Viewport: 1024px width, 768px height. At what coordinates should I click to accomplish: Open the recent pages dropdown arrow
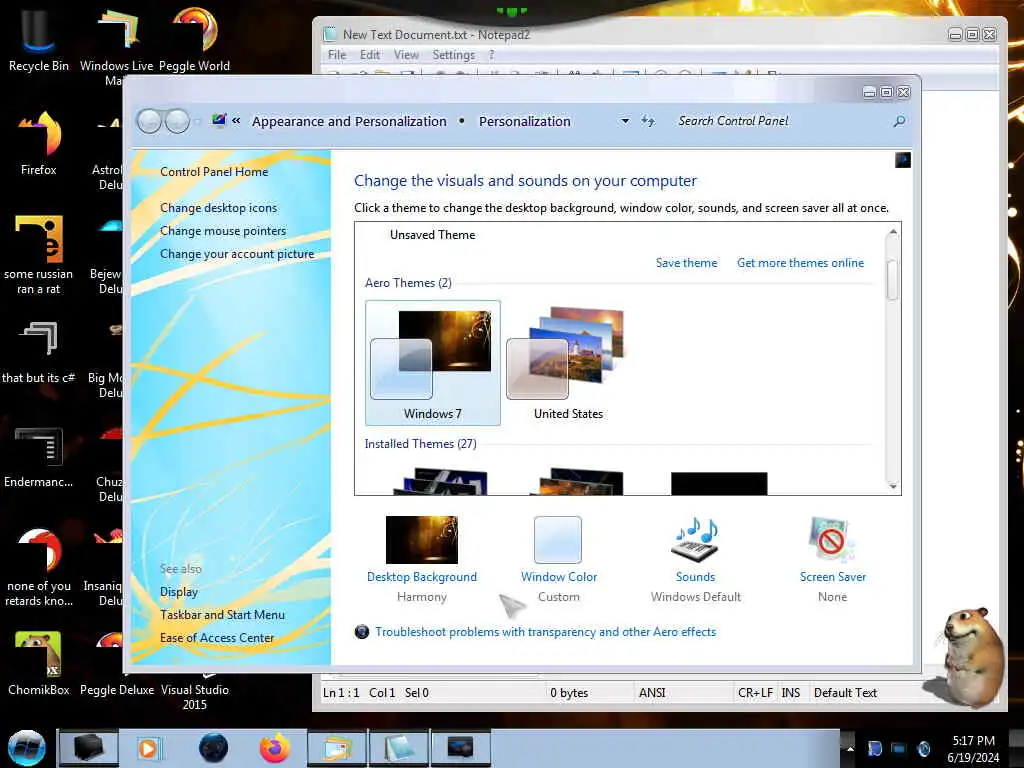coord(198,121)
